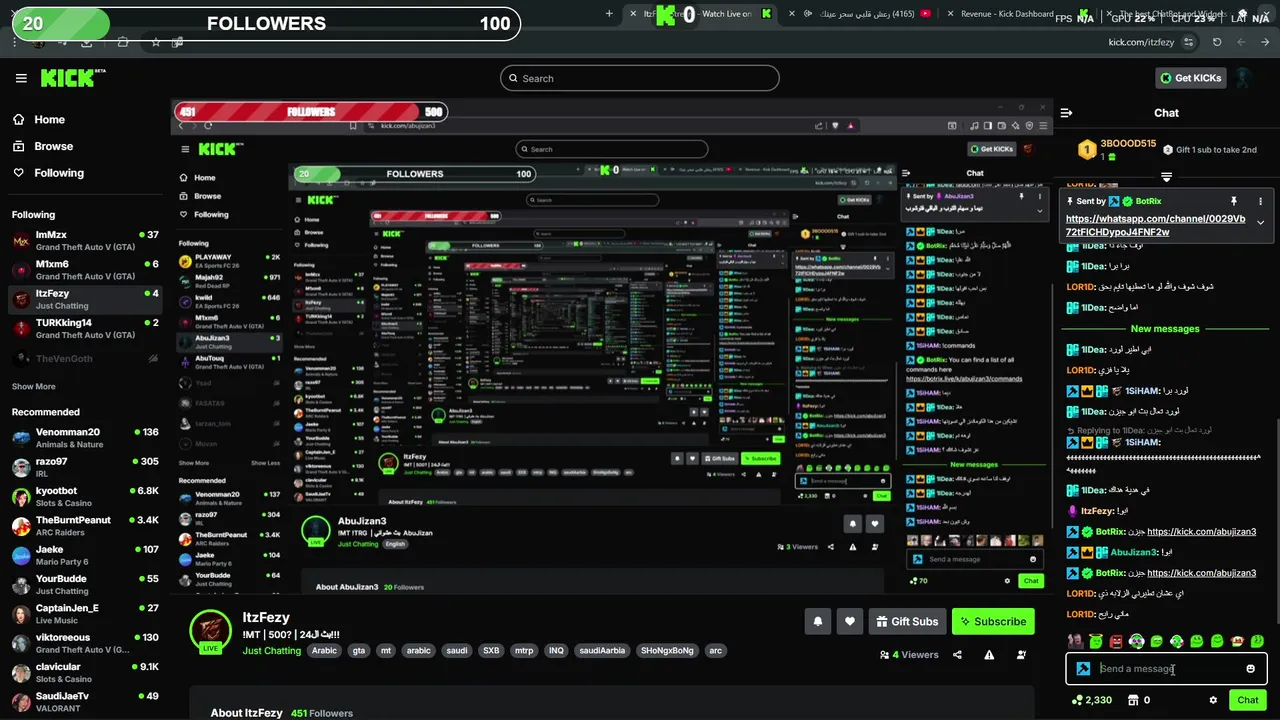Open ImMzx channel in Following list

click(85, 241)
